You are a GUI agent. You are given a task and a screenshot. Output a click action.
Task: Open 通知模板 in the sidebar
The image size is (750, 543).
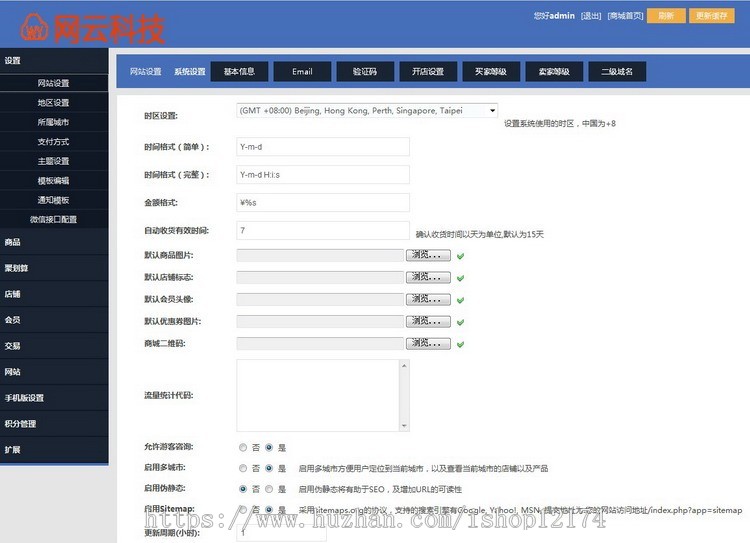point(54,200)
